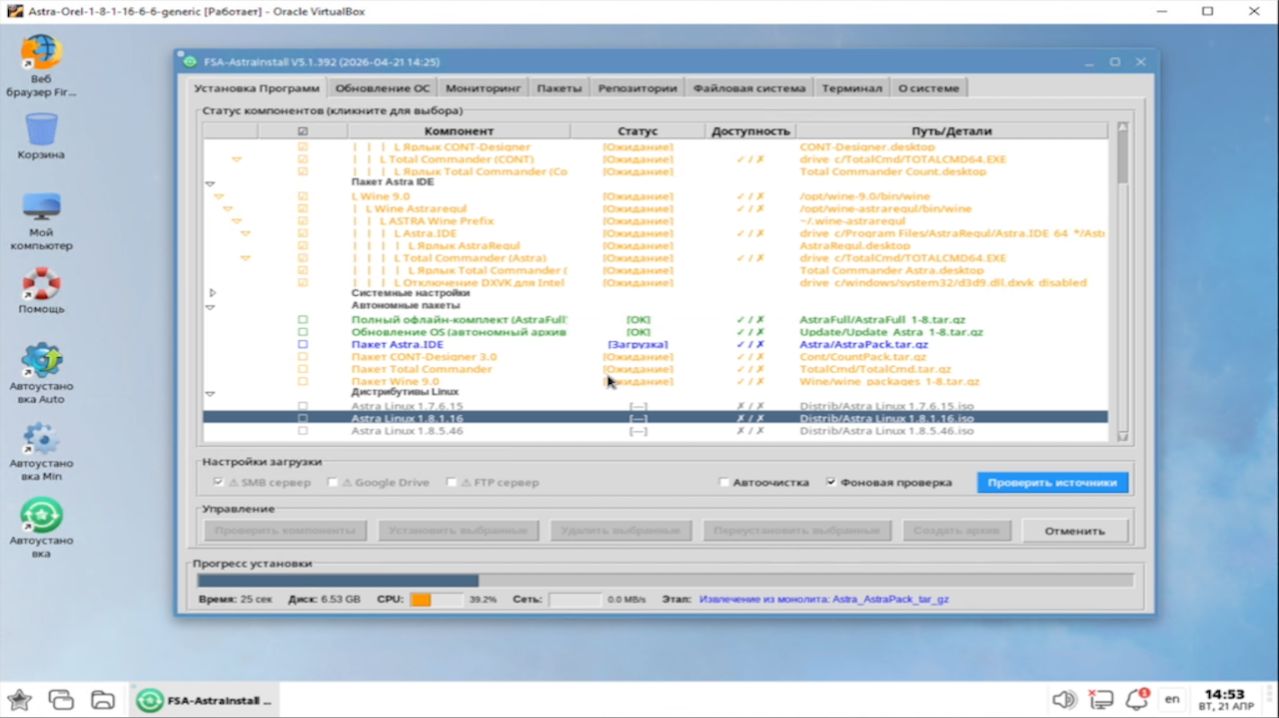Collapse the Дистрибутивы Linux group
Screen dimensions: 1279x718
point(210,394)
